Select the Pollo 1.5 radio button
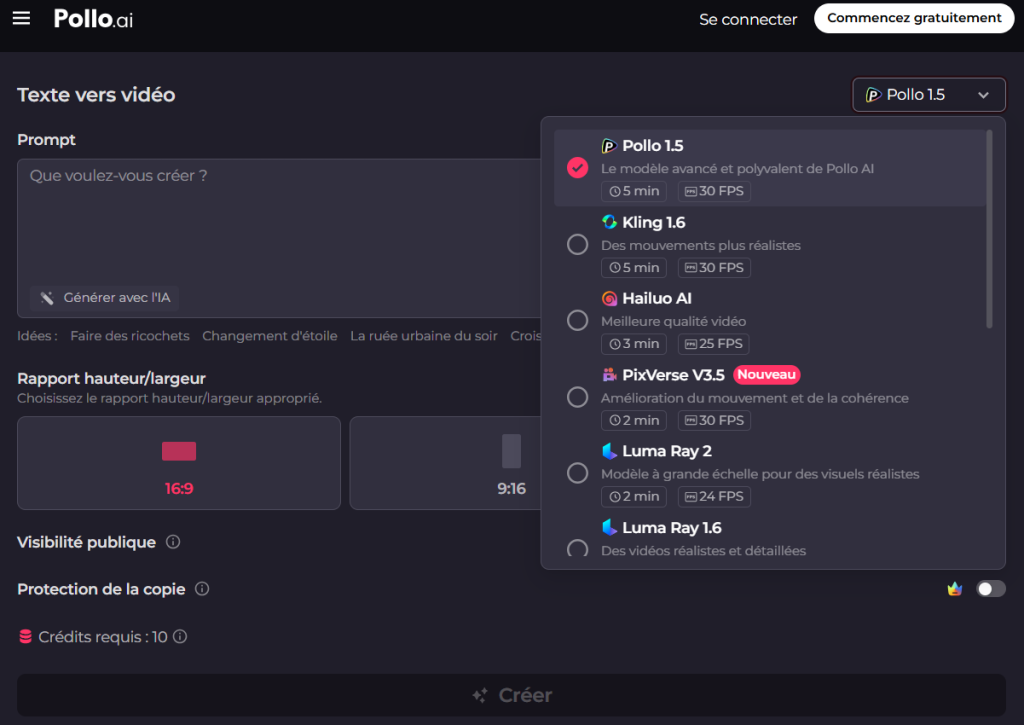Screen dimensions: 1024x725 tap(577, 168)
